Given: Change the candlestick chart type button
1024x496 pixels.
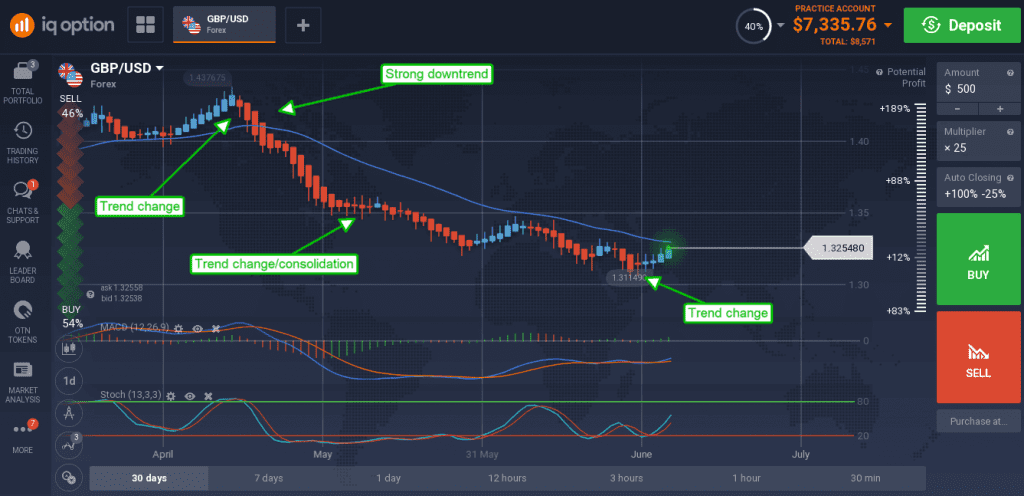Looking at the screenshot, I should pyautogui.click(x=69, y=349).
